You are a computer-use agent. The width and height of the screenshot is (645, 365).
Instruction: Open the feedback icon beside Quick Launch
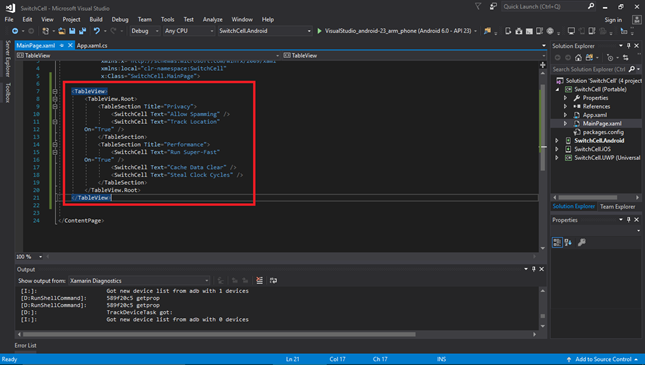pos(493,7)
